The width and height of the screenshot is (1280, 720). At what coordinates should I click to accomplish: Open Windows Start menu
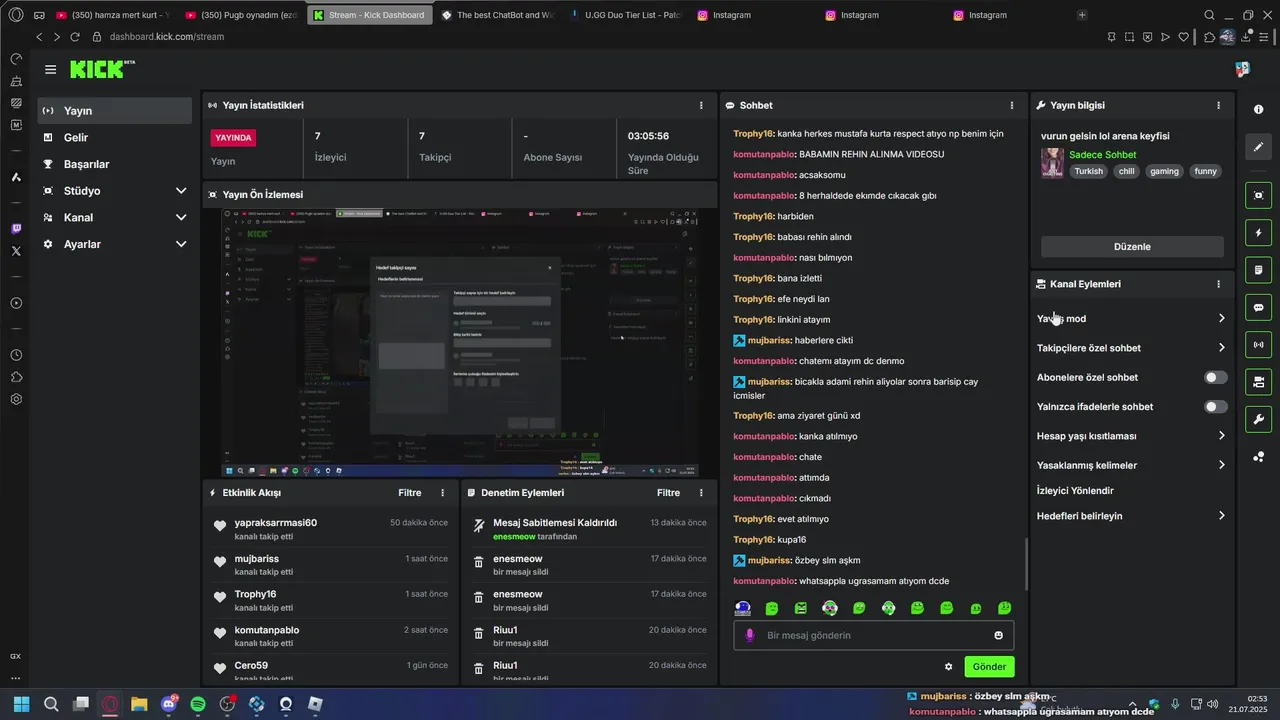point(21,704)
